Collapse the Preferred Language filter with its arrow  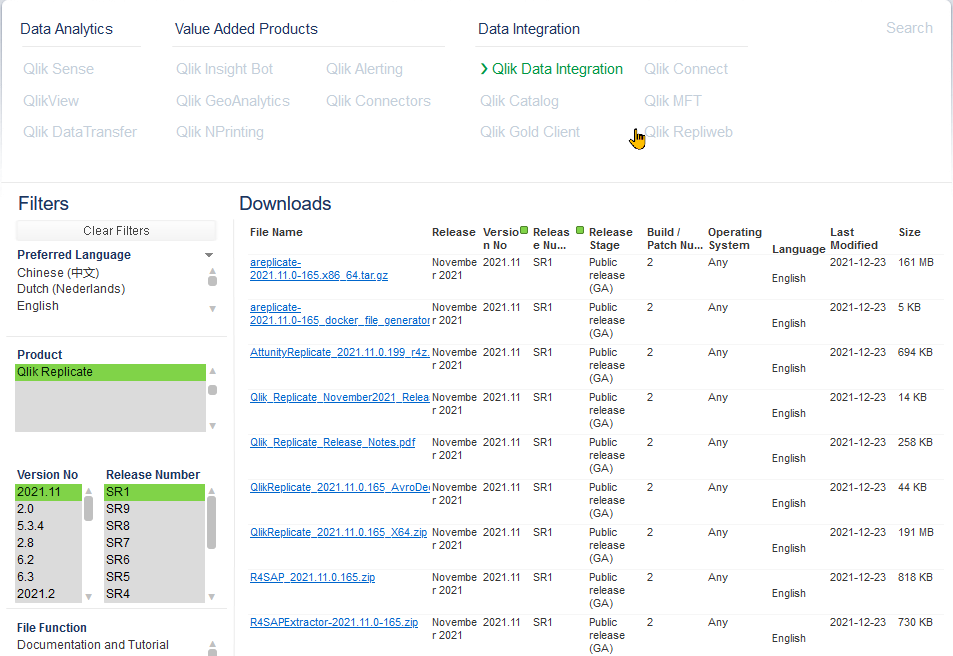point(209,254)
